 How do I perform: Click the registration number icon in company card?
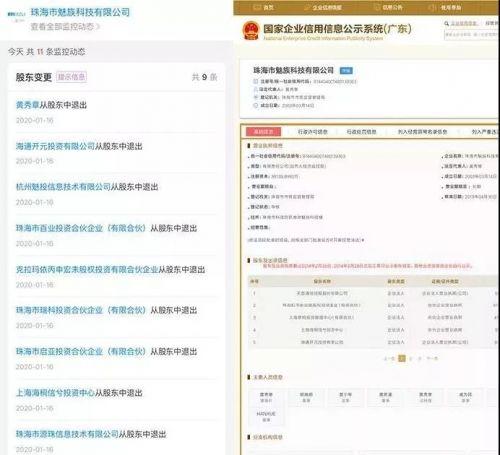point(256,81)
